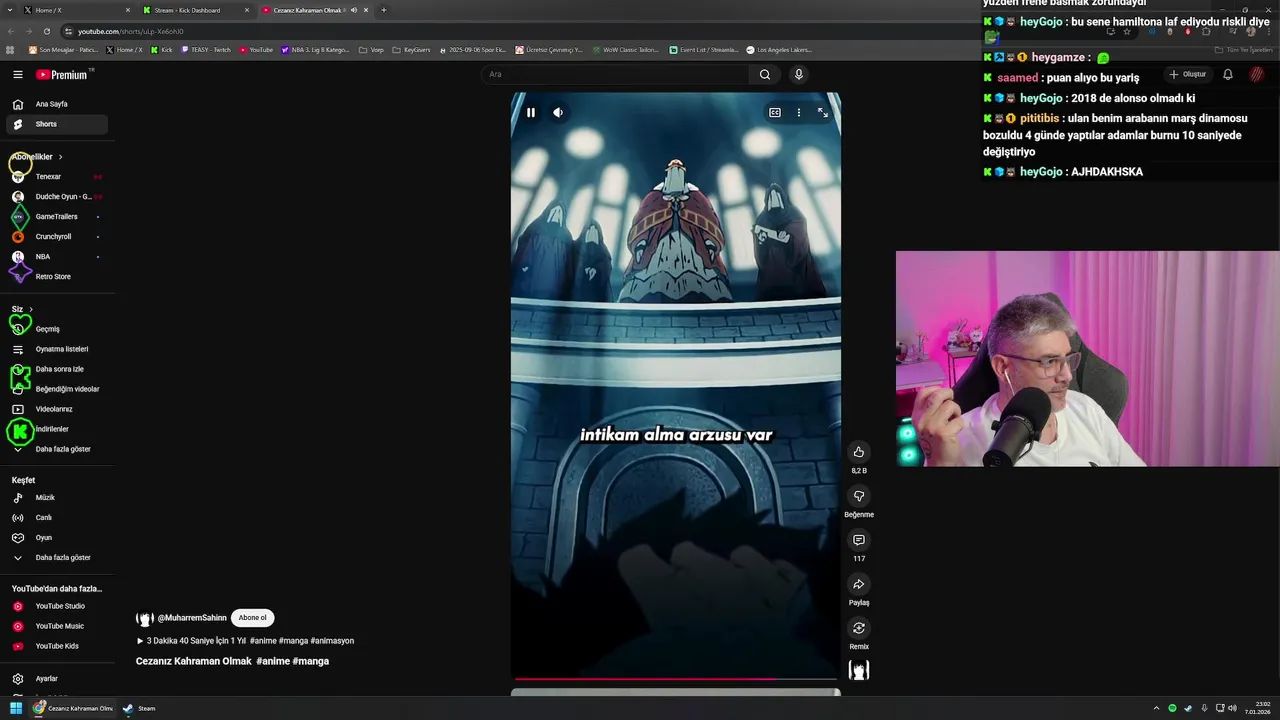1280x720 pixels.
Task: Expand the Siz section chevron
Action: [x=31, y=310]
